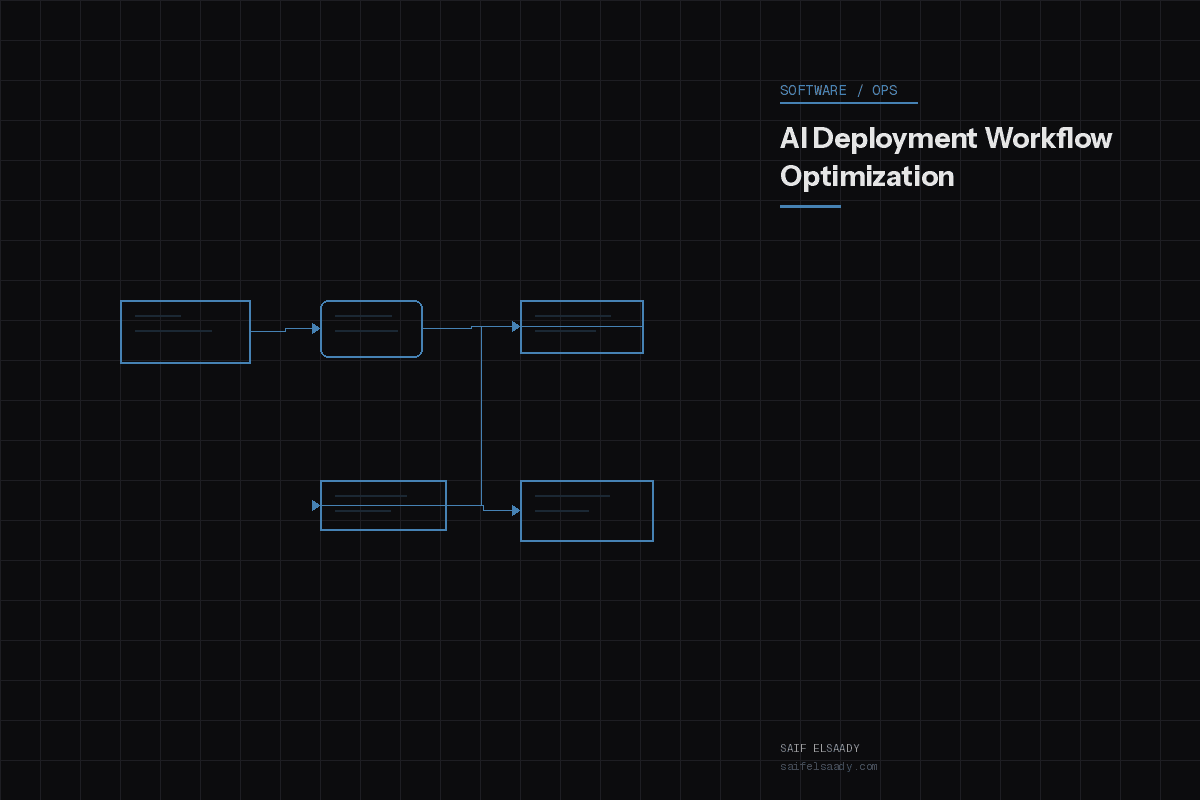Visit the saifelsaady.com link
The height and width of the screenshot is (800, 1200).
point(829,766)
